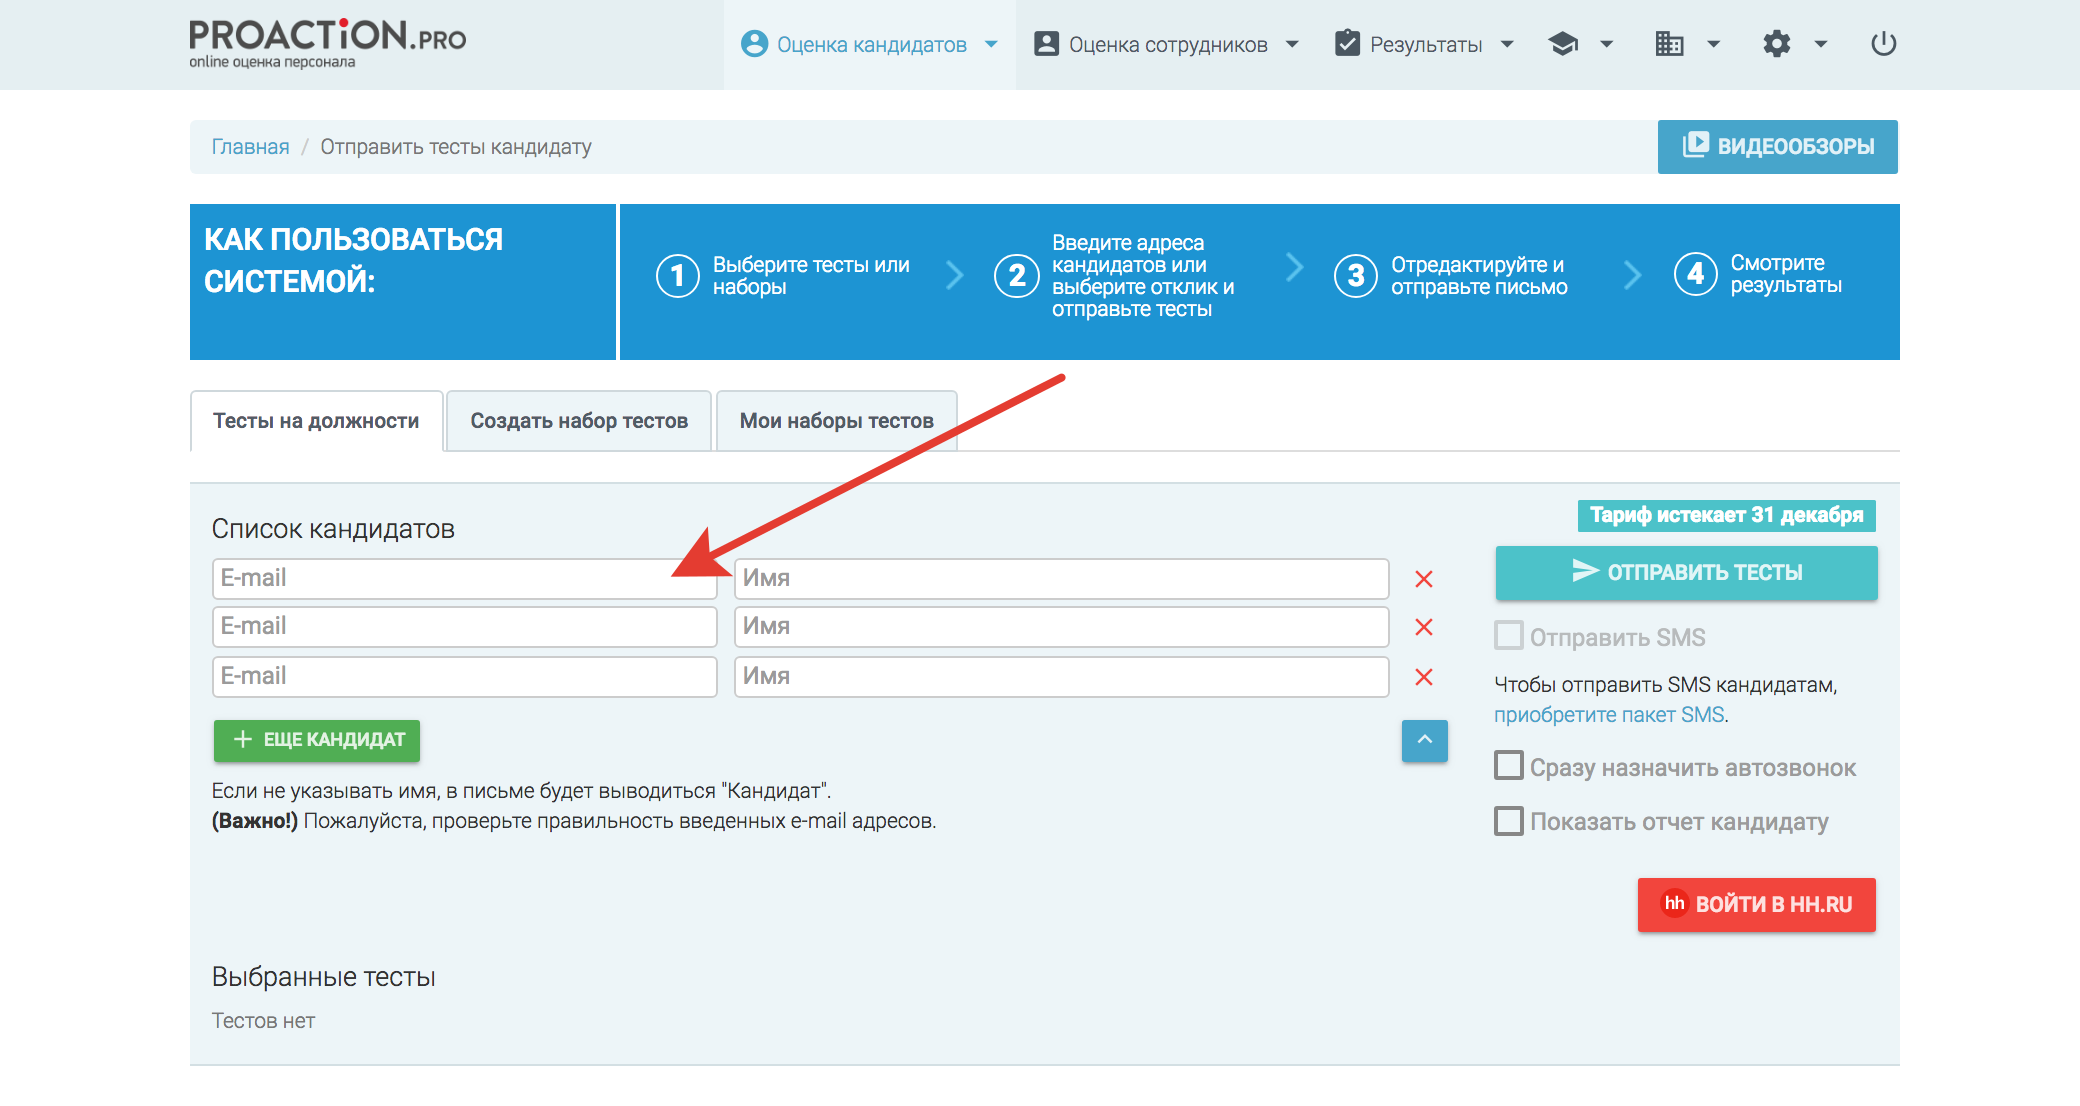Collapse candidate list with blue chevron-up button
The height and width of the screenshot is (1106, 2080).
tap(1424, 740)
